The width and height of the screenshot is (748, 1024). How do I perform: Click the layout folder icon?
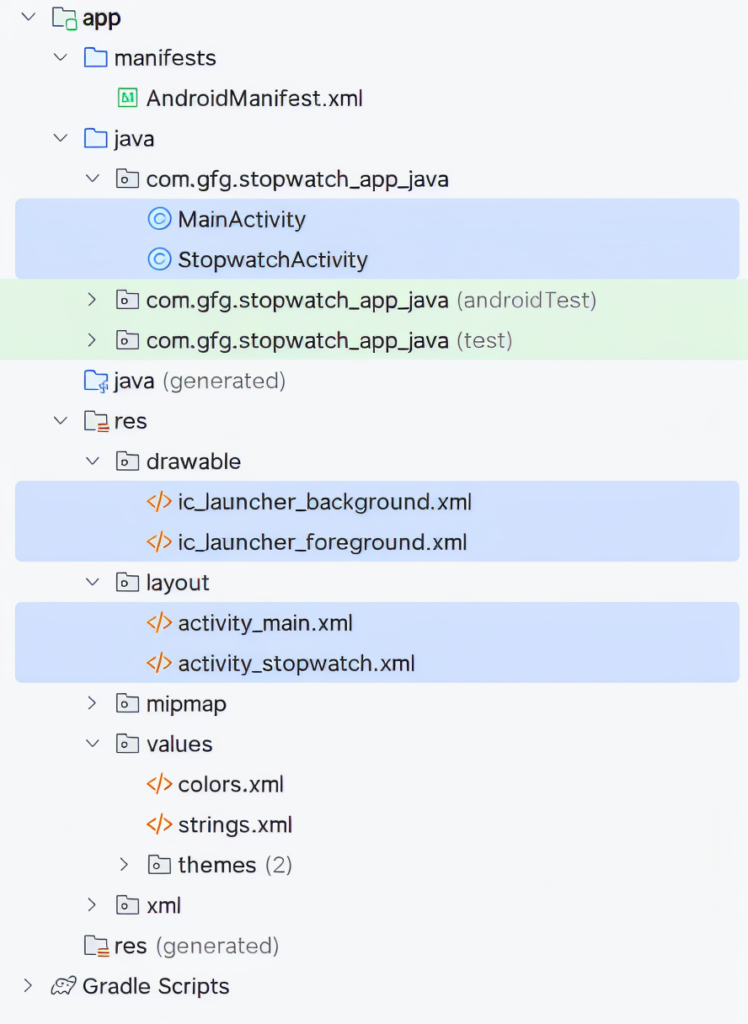pos(127,582)
